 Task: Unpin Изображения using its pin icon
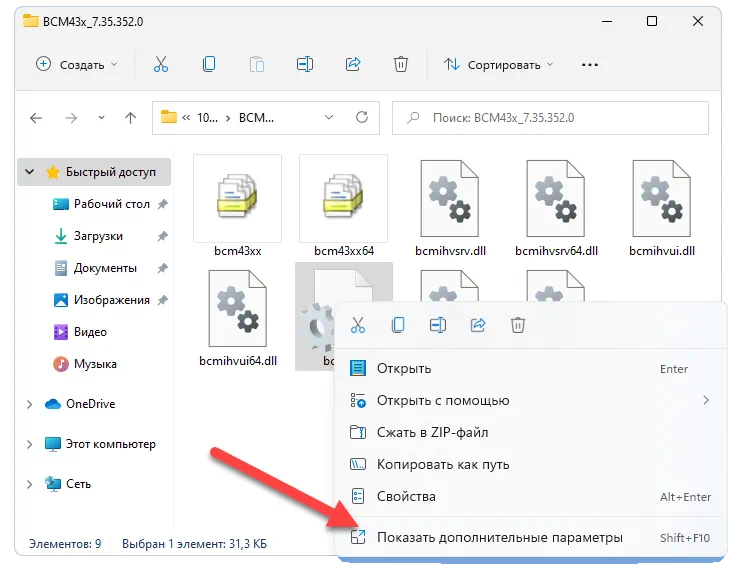click(163, 300)
